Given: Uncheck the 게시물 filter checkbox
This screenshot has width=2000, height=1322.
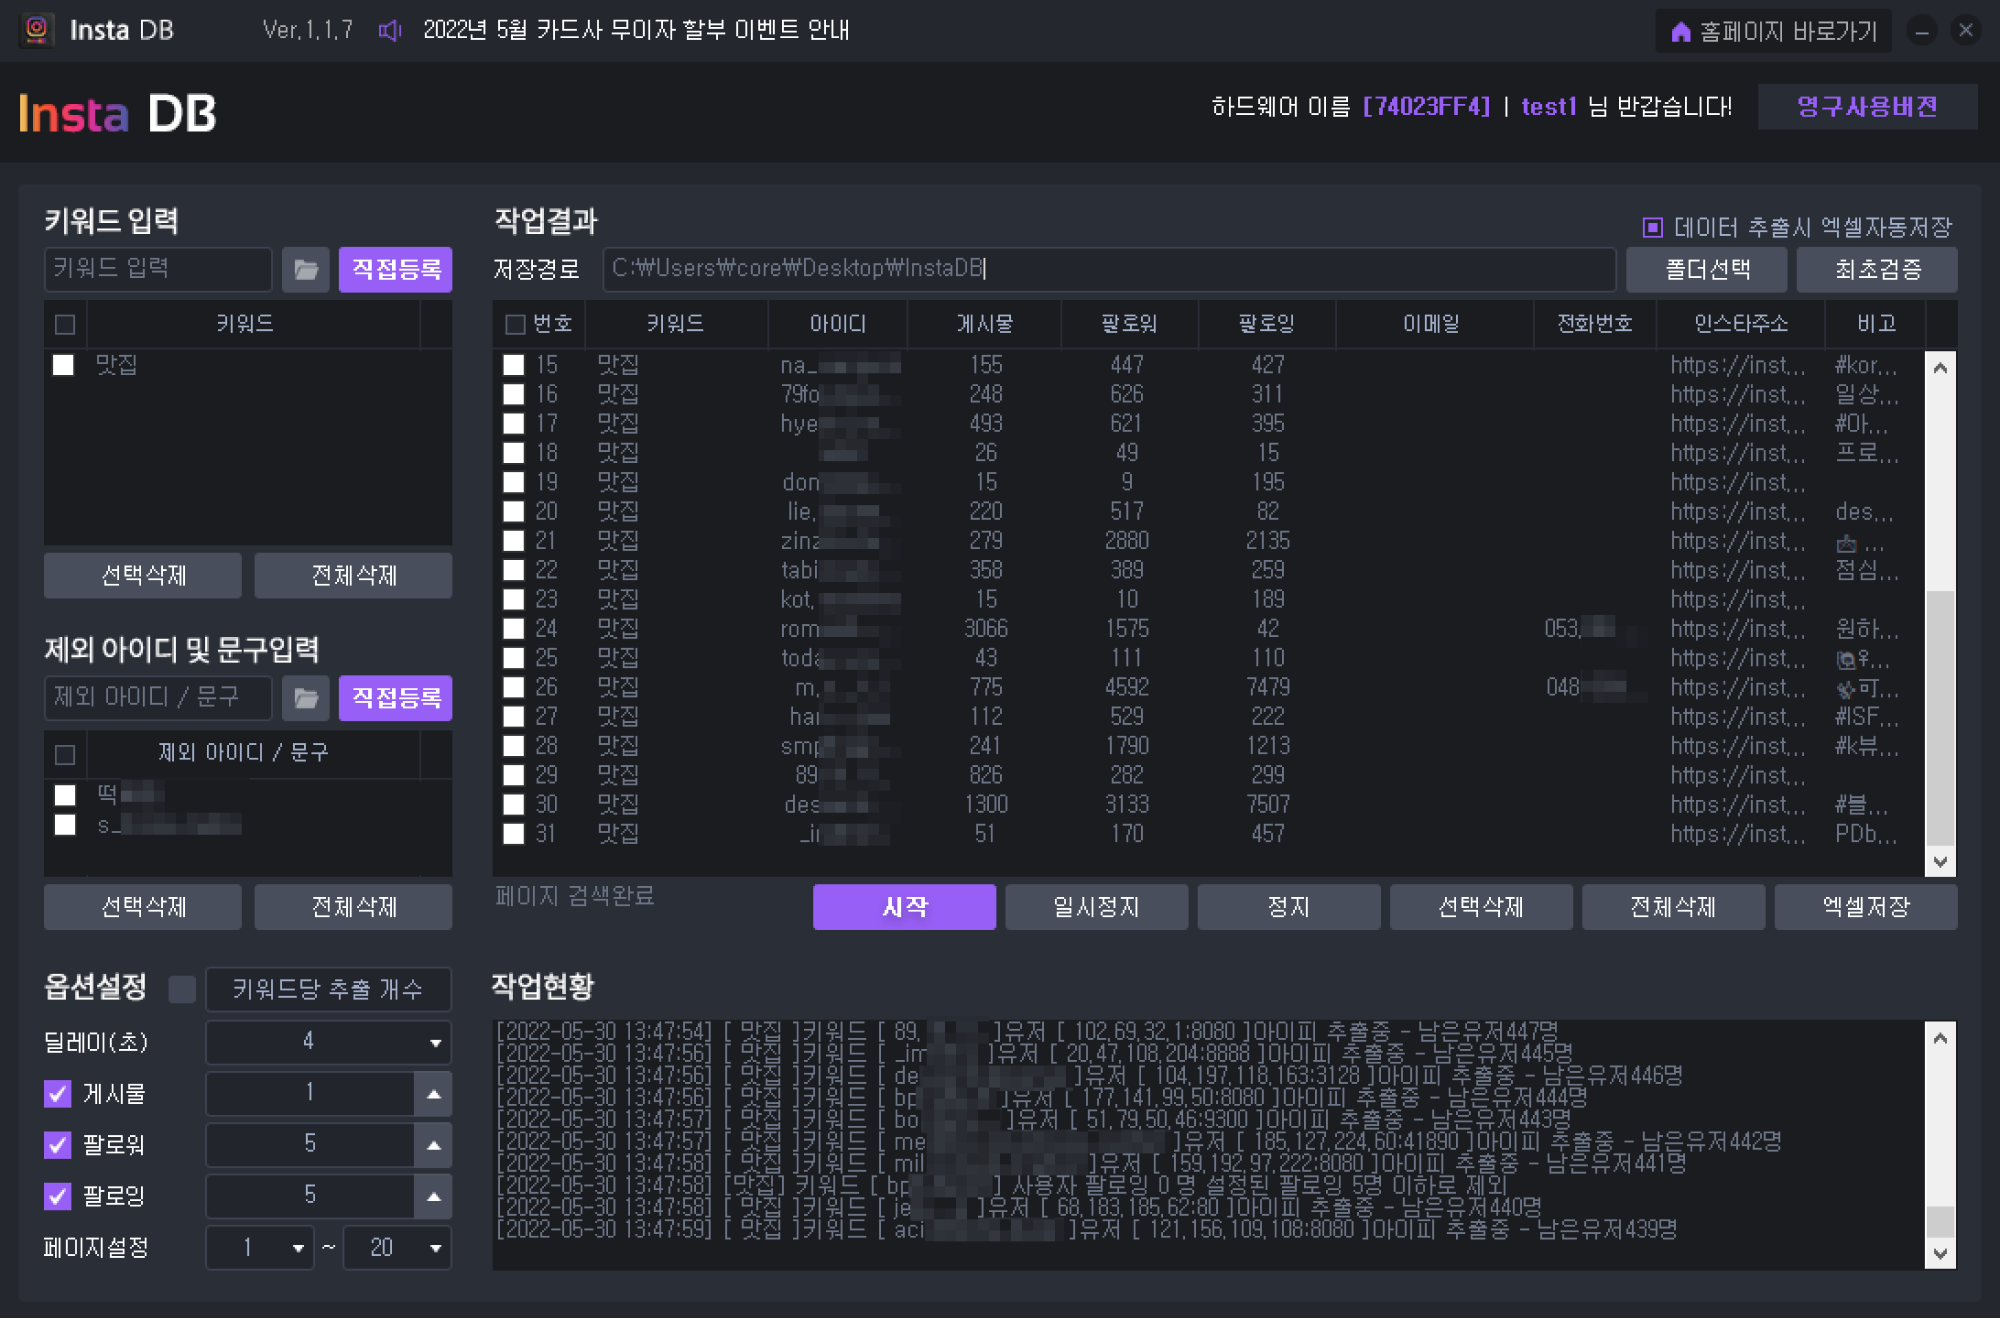Looking at the screenshot, I should [58, 1094].
